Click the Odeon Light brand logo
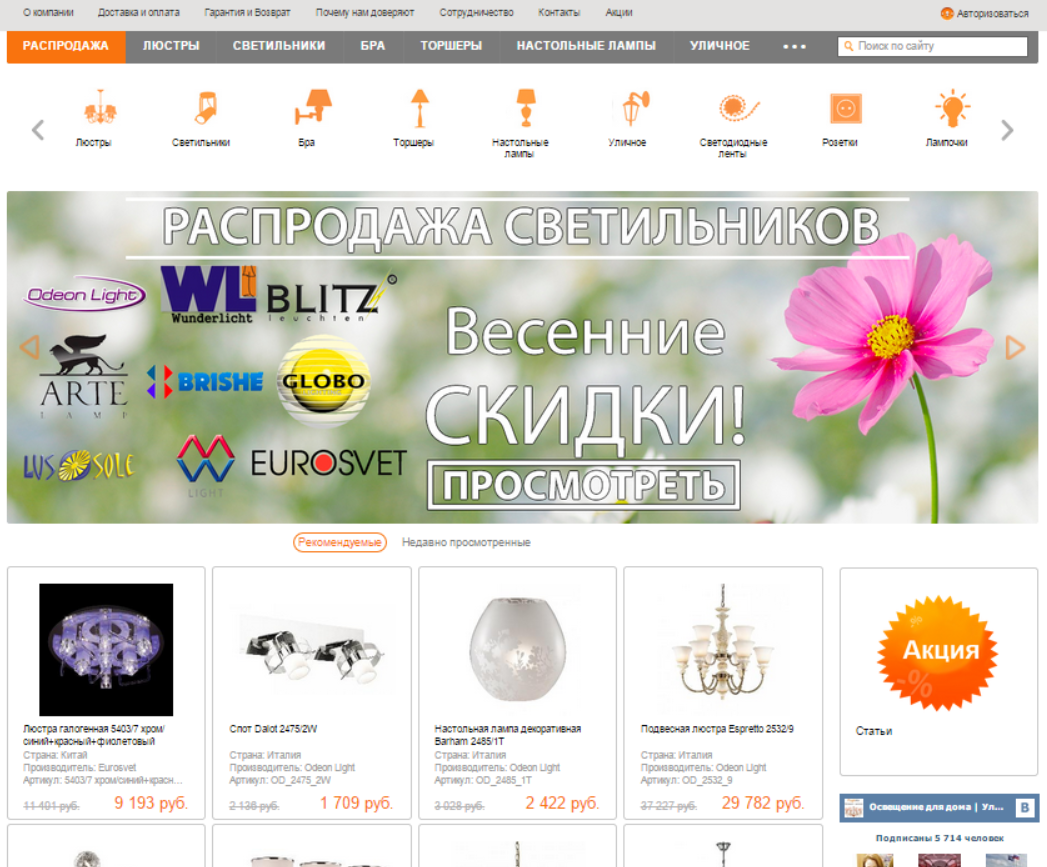This screenshot has height=867, width=1047. [x=85, y=295]
